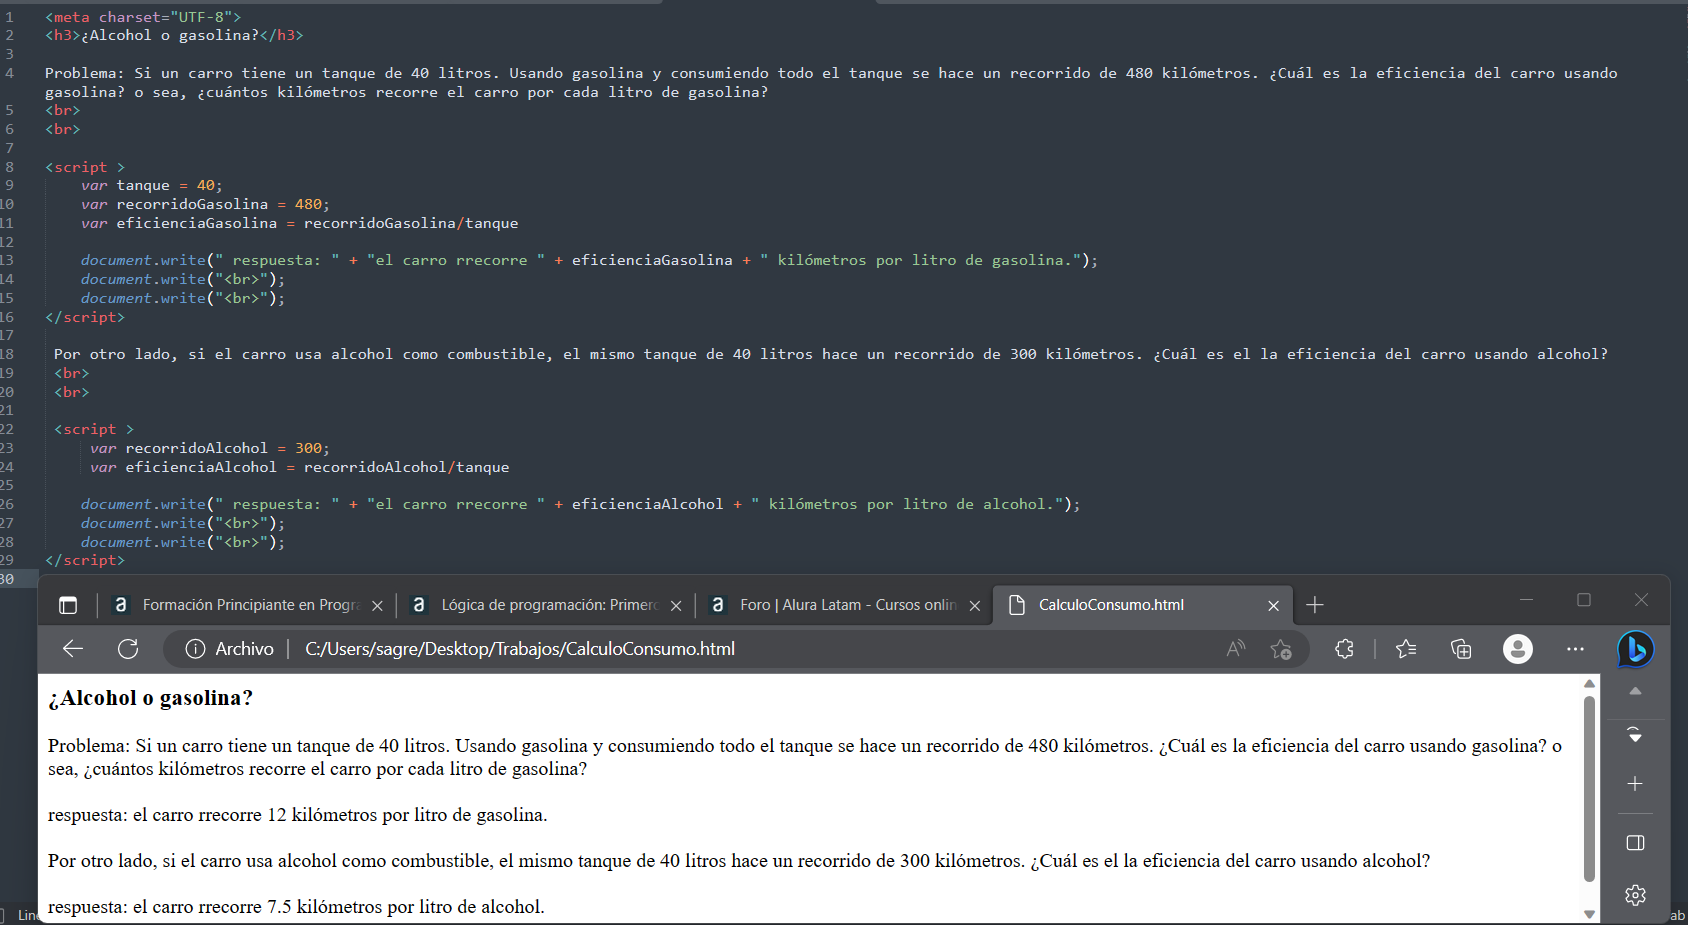Select the CalculoConsumo.html tab
The image size is (1688, 925).
[x=1142, y=605]
